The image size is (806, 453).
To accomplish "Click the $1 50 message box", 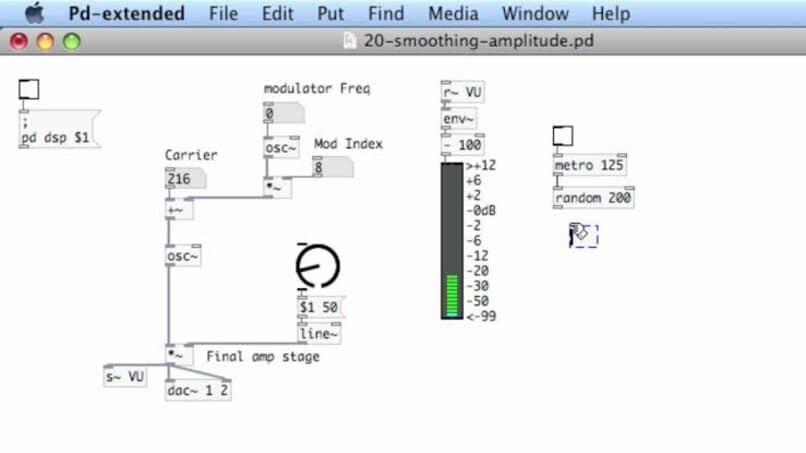I will (x=319, y=307).
